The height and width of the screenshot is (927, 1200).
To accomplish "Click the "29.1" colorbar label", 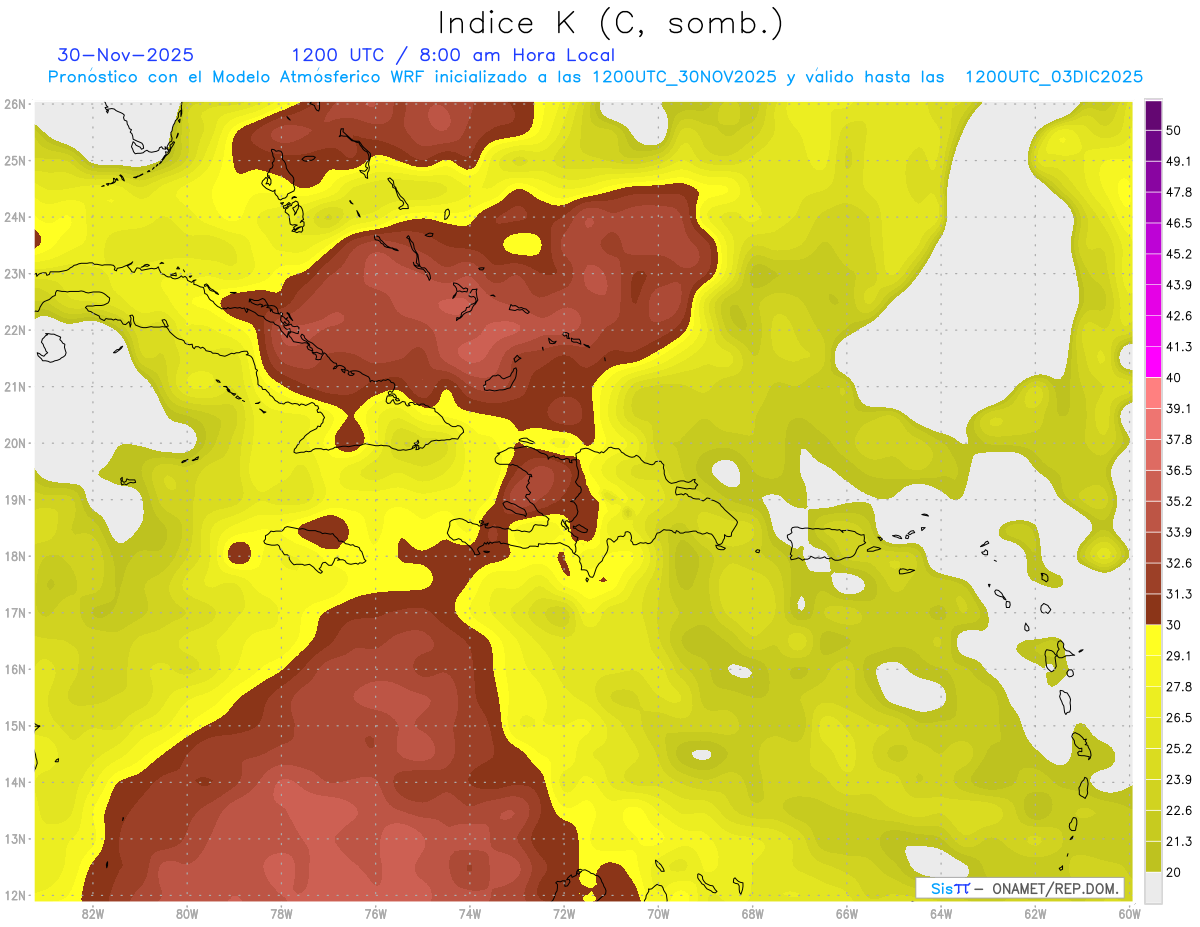I will pos(1179,655).
